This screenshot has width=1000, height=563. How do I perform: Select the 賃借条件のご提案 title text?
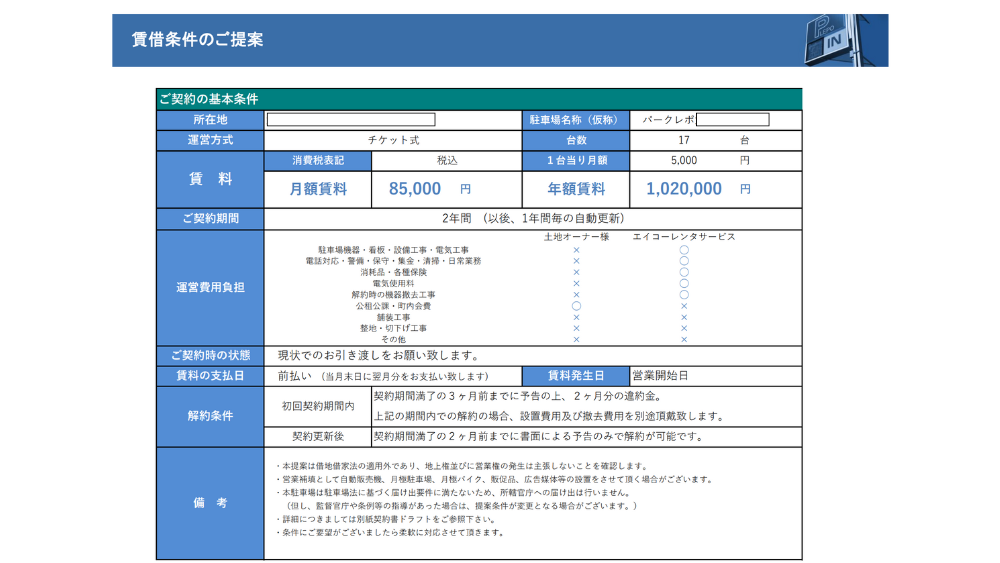(x=197, y=40)
